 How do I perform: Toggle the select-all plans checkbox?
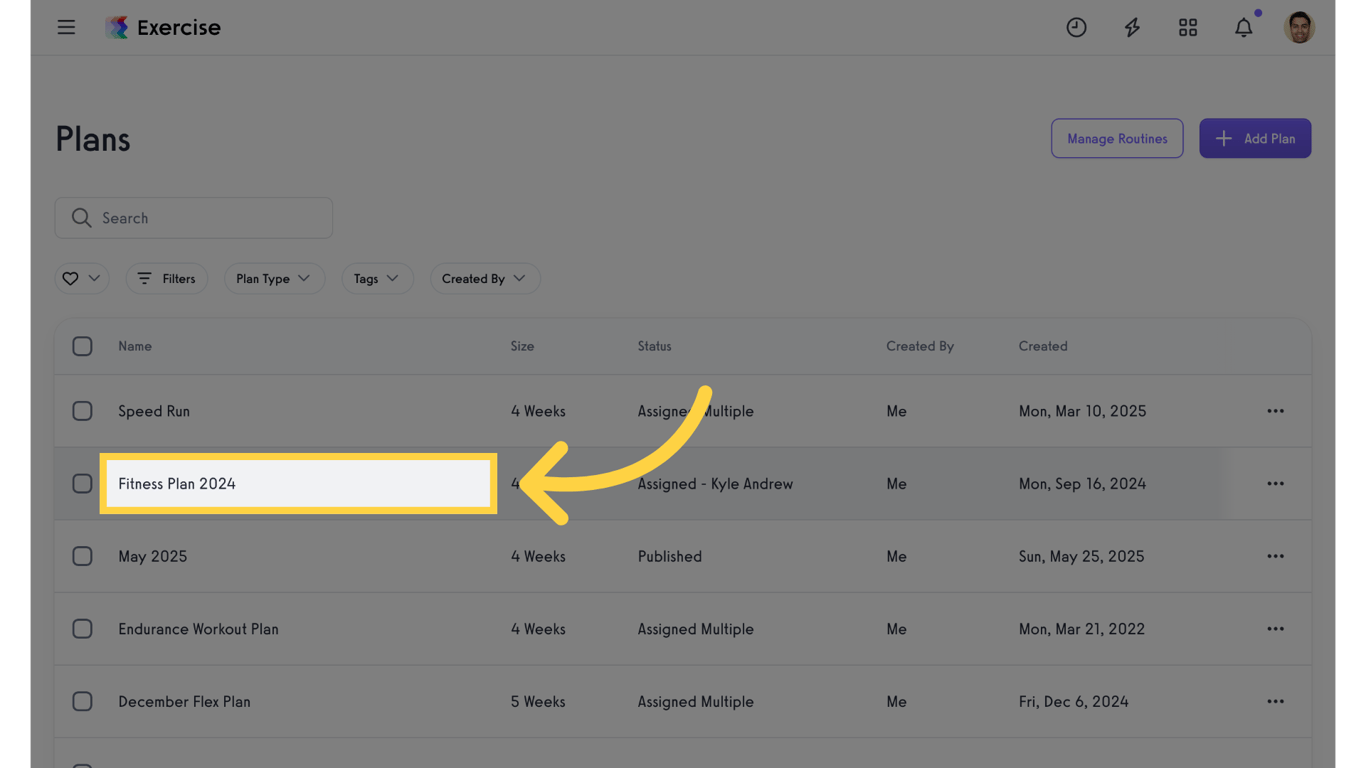pyautogui.click(x=82, y=346)
